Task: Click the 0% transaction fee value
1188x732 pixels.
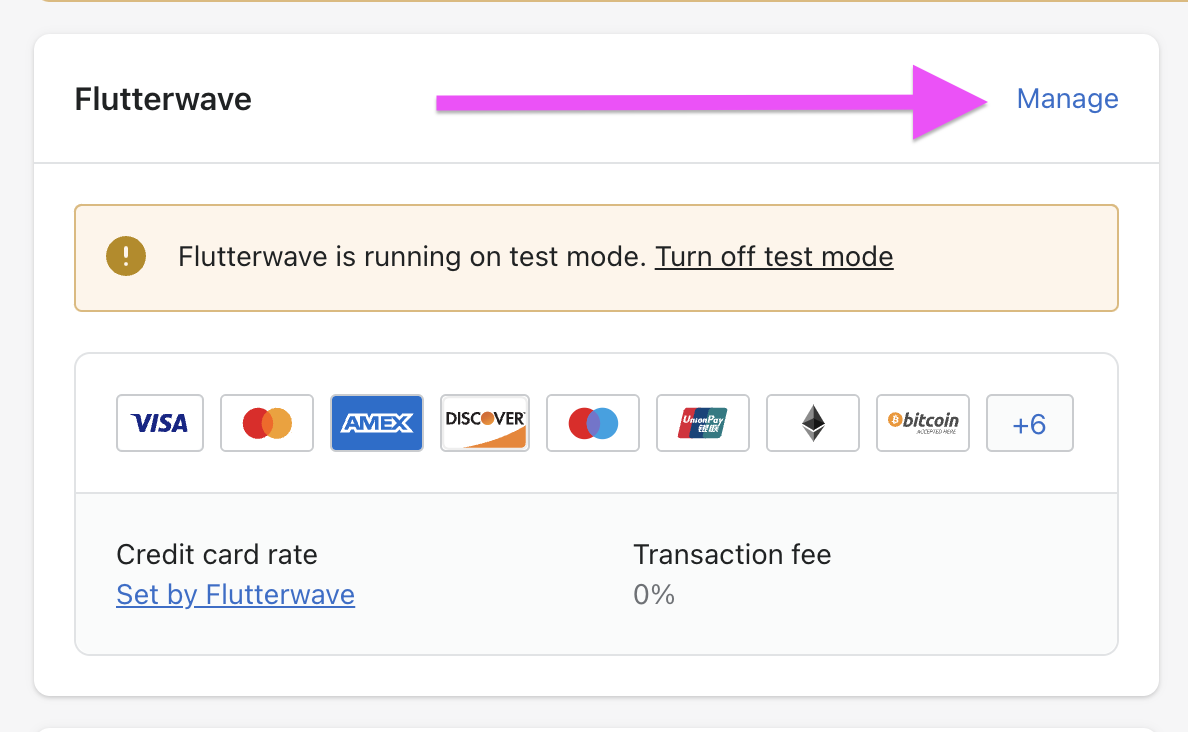Action: 654,595
